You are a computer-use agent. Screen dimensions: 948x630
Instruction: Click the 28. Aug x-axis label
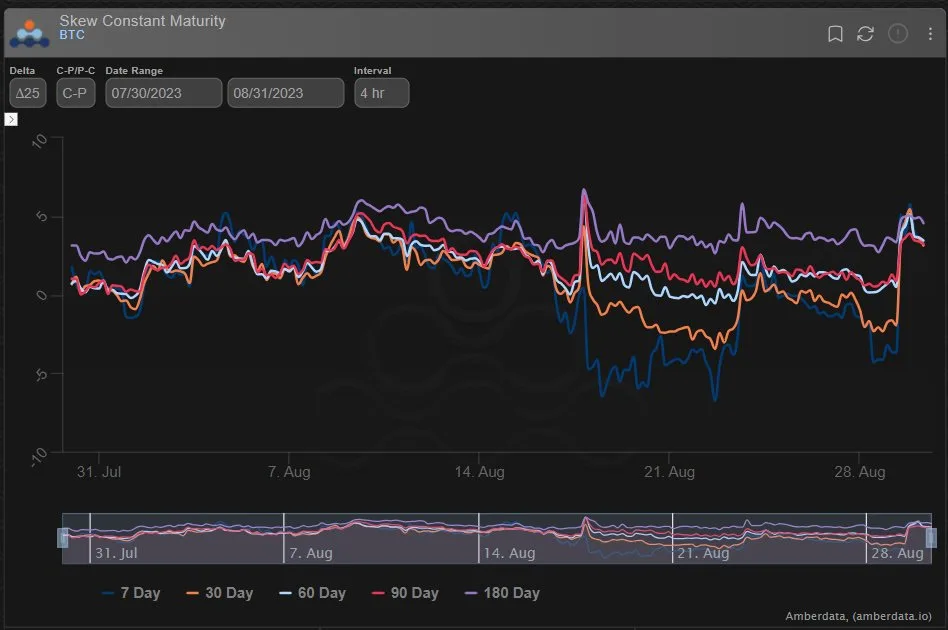860,472
